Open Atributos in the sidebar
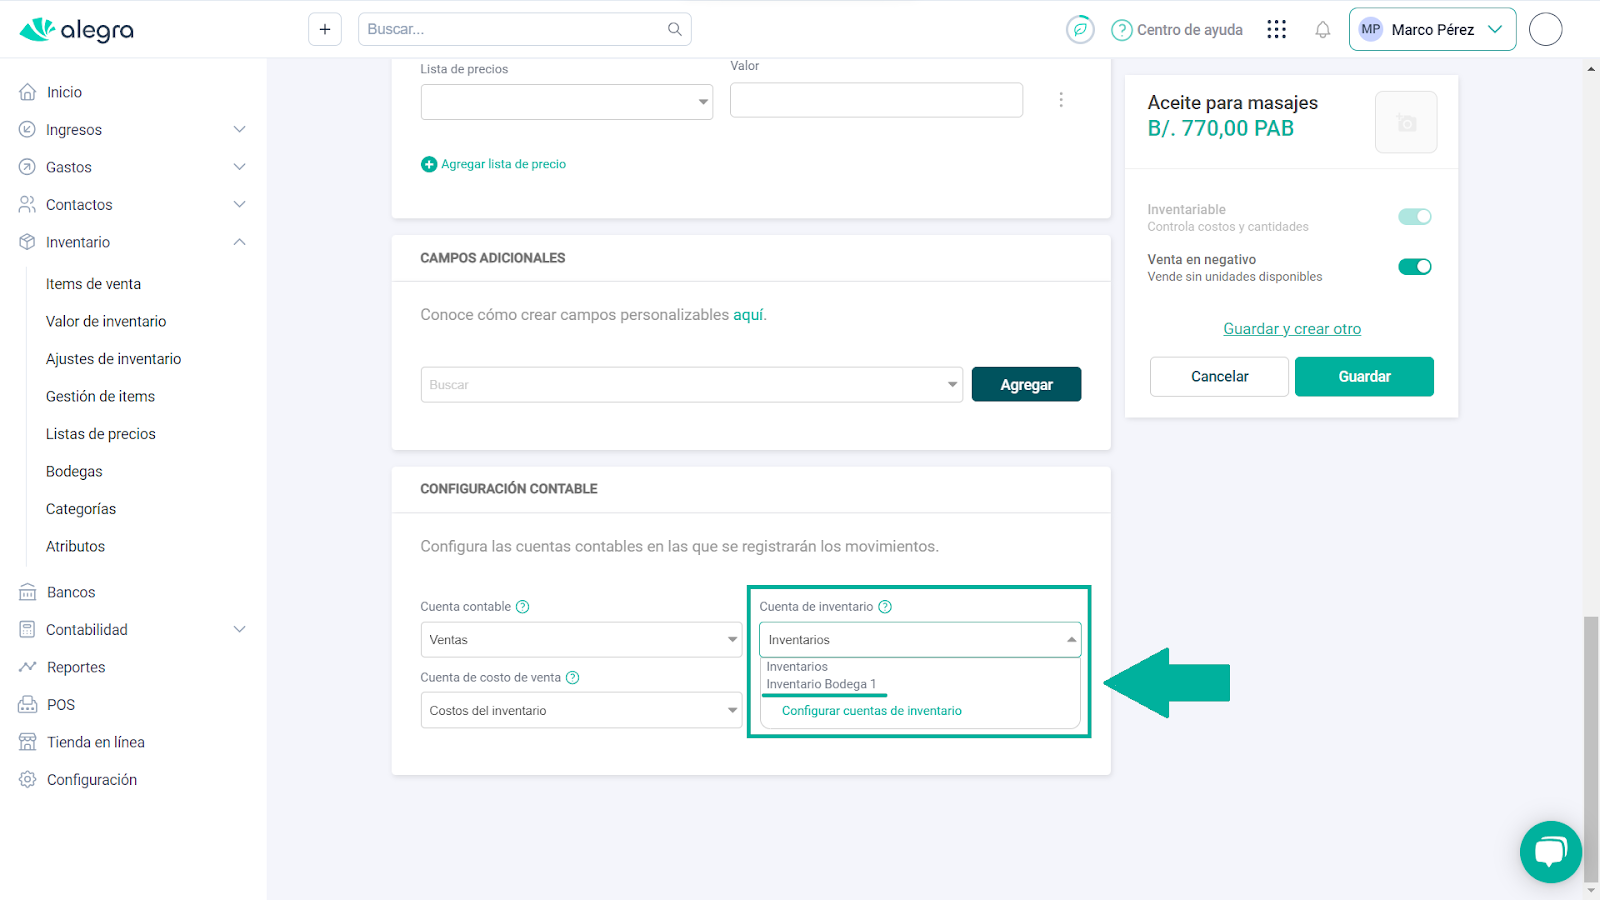1600x900 pixels. point(75,546)
